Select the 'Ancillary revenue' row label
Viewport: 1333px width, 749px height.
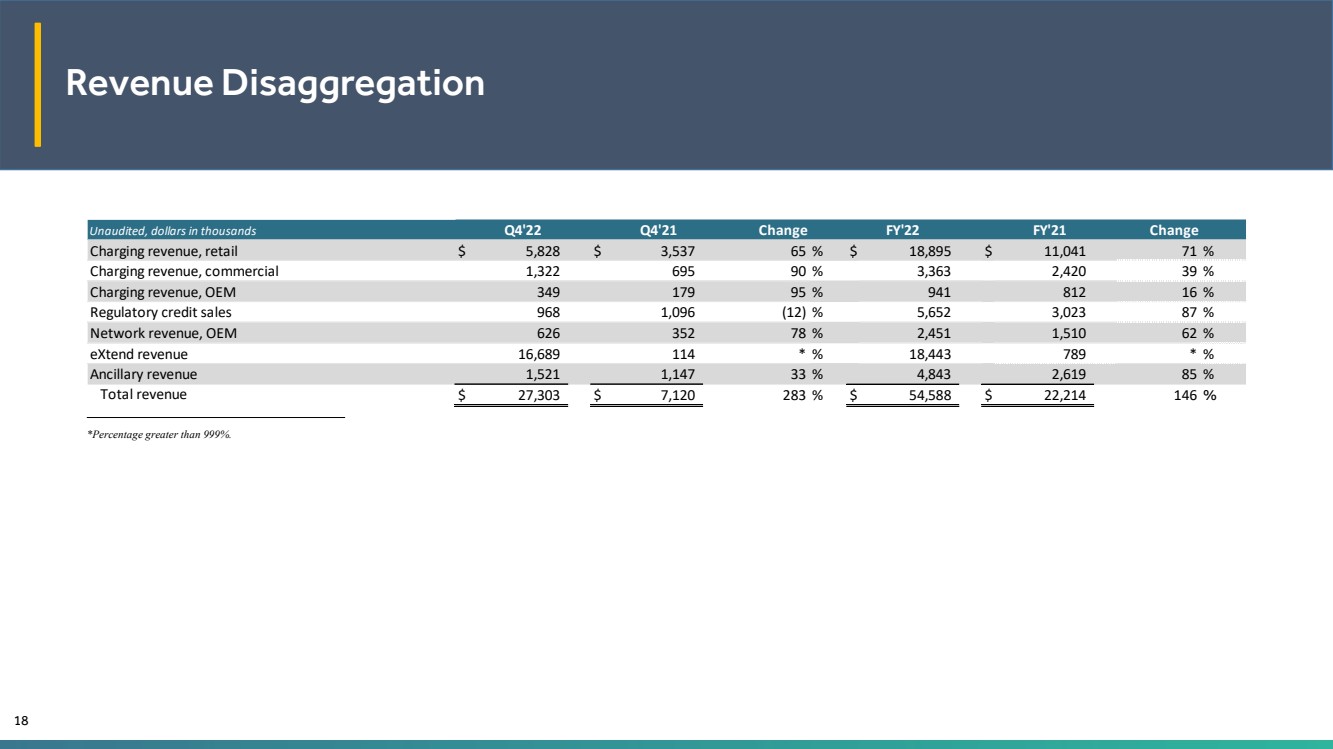tap(143, 374)
